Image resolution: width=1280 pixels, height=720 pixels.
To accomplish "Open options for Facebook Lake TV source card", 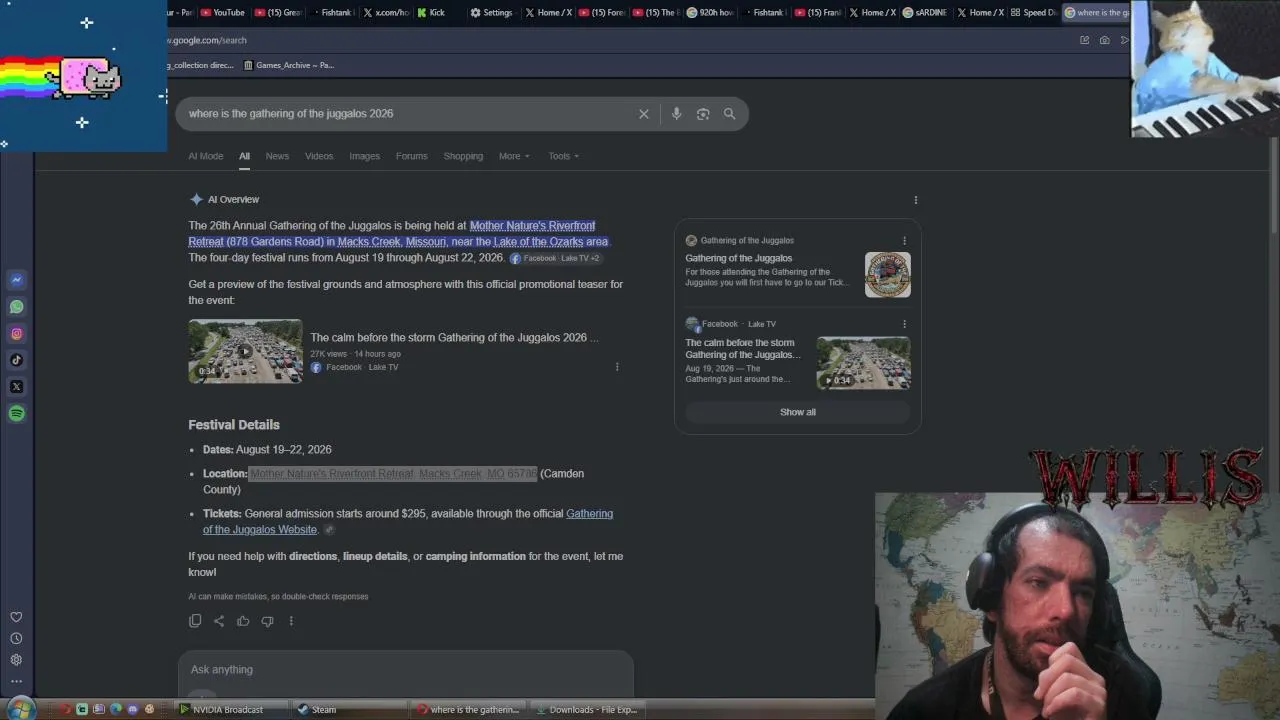I will [904, 324].
